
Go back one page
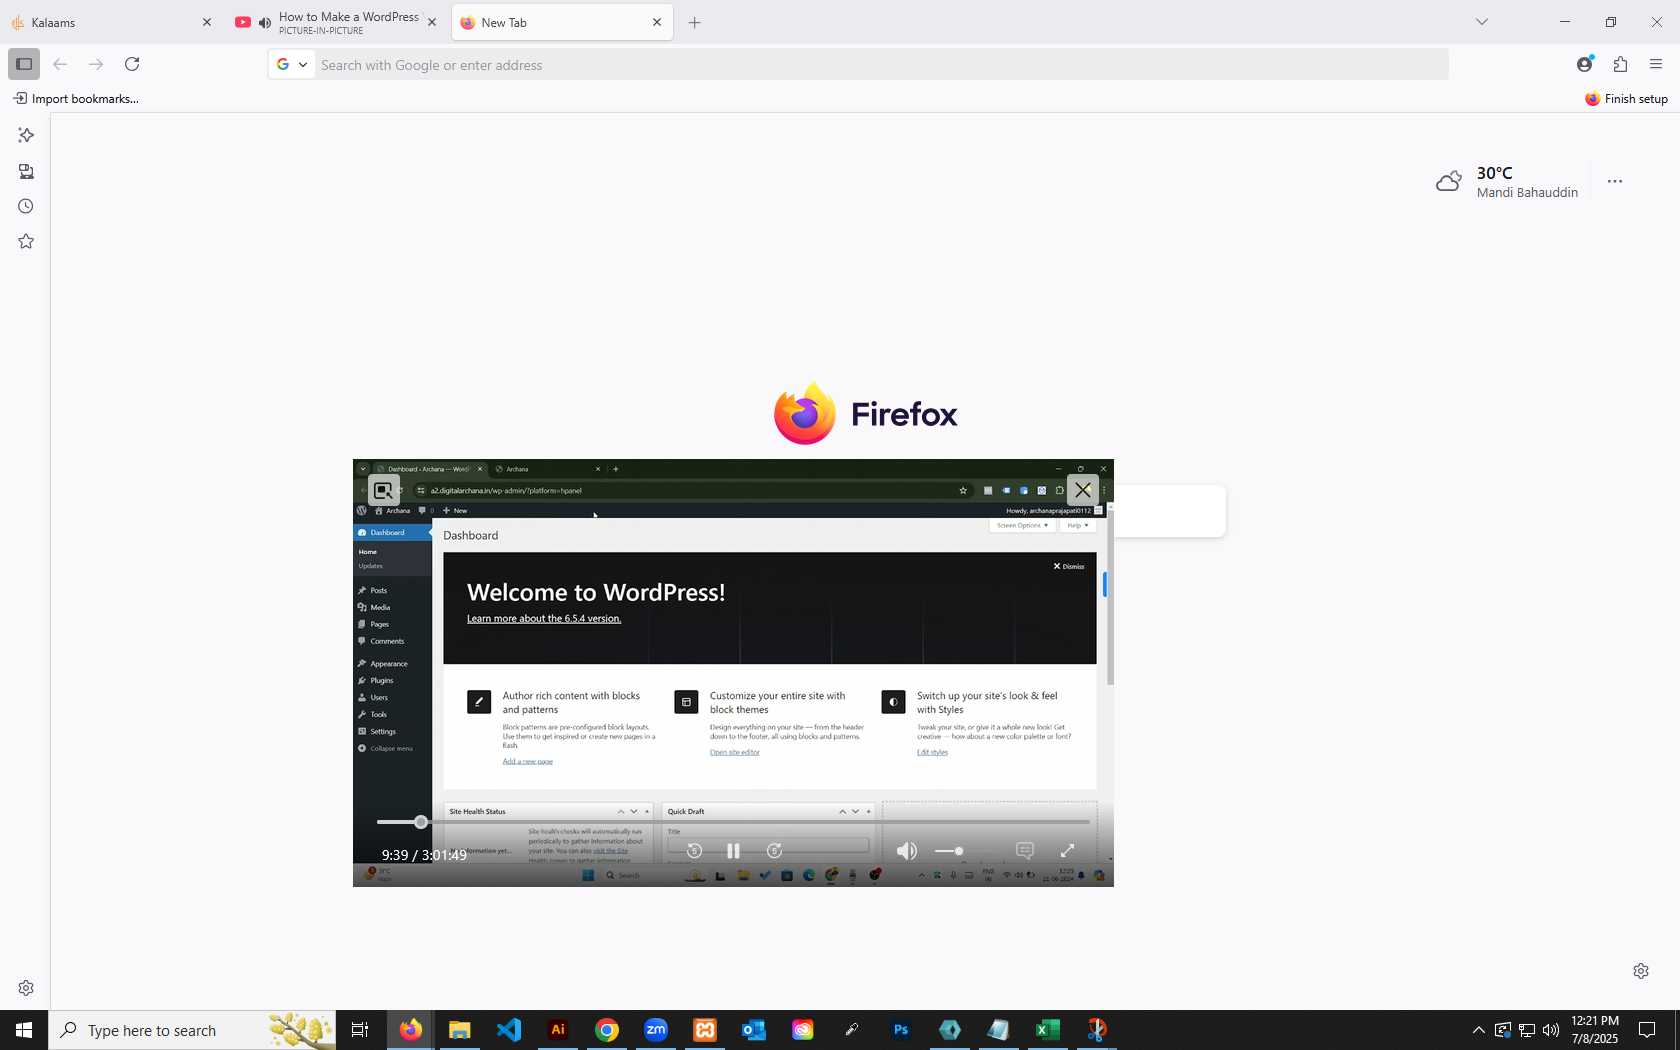pos(60,64)
